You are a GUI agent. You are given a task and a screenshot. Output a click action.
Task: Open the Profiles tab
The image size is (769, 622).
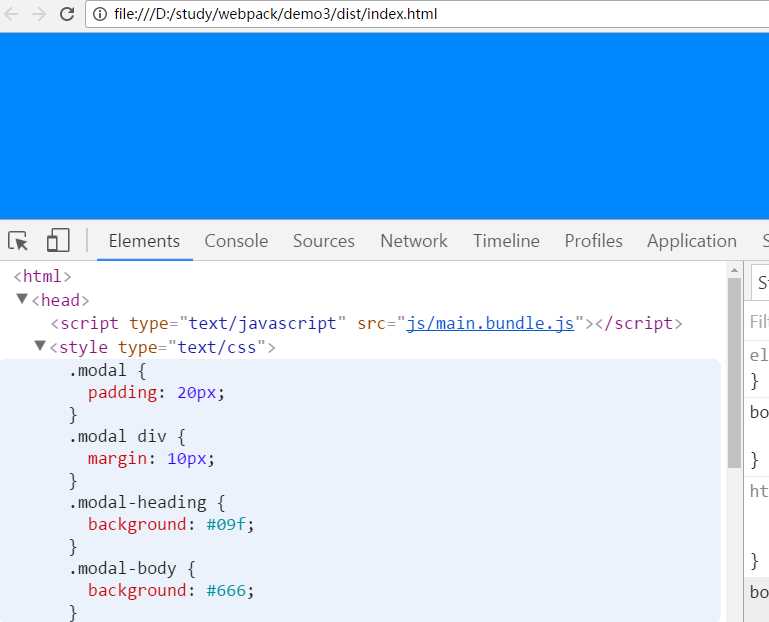(593, 241)
